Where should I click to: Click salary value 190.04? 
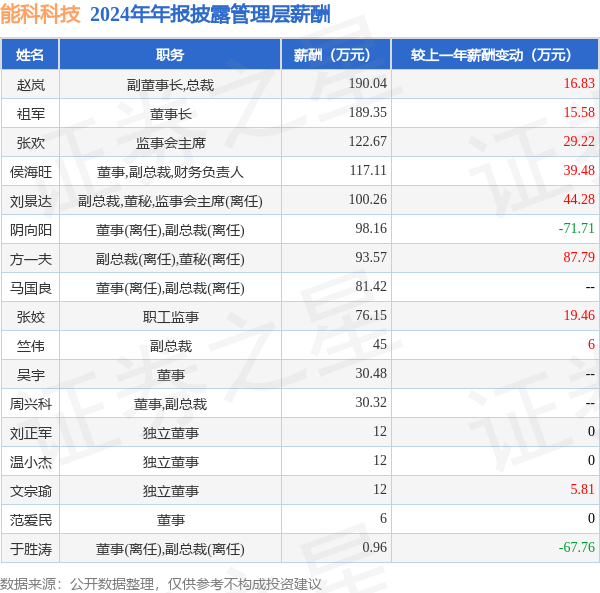(368, 83)
